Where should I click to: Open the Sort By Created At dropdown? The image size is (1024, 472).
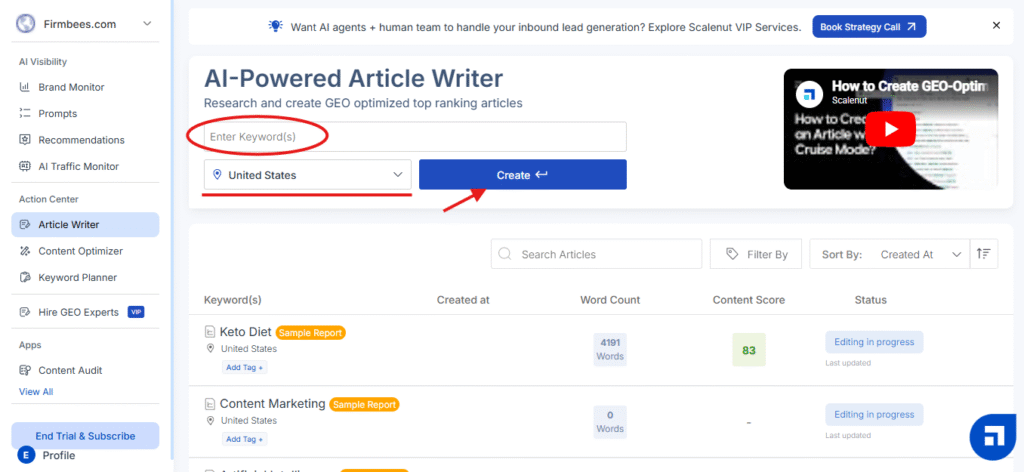[x=889, y=254]
